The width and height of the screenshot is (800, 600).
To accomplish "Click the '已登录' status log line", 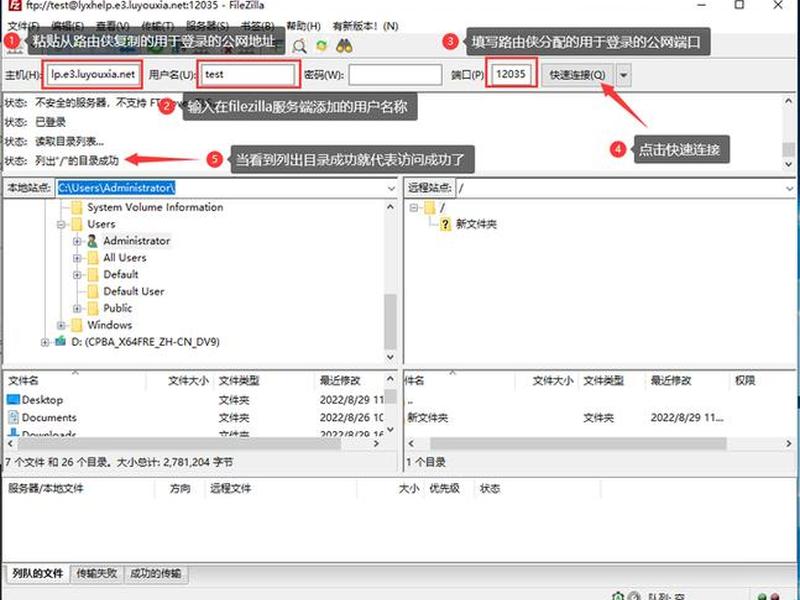I will click(x=51, y=122).
